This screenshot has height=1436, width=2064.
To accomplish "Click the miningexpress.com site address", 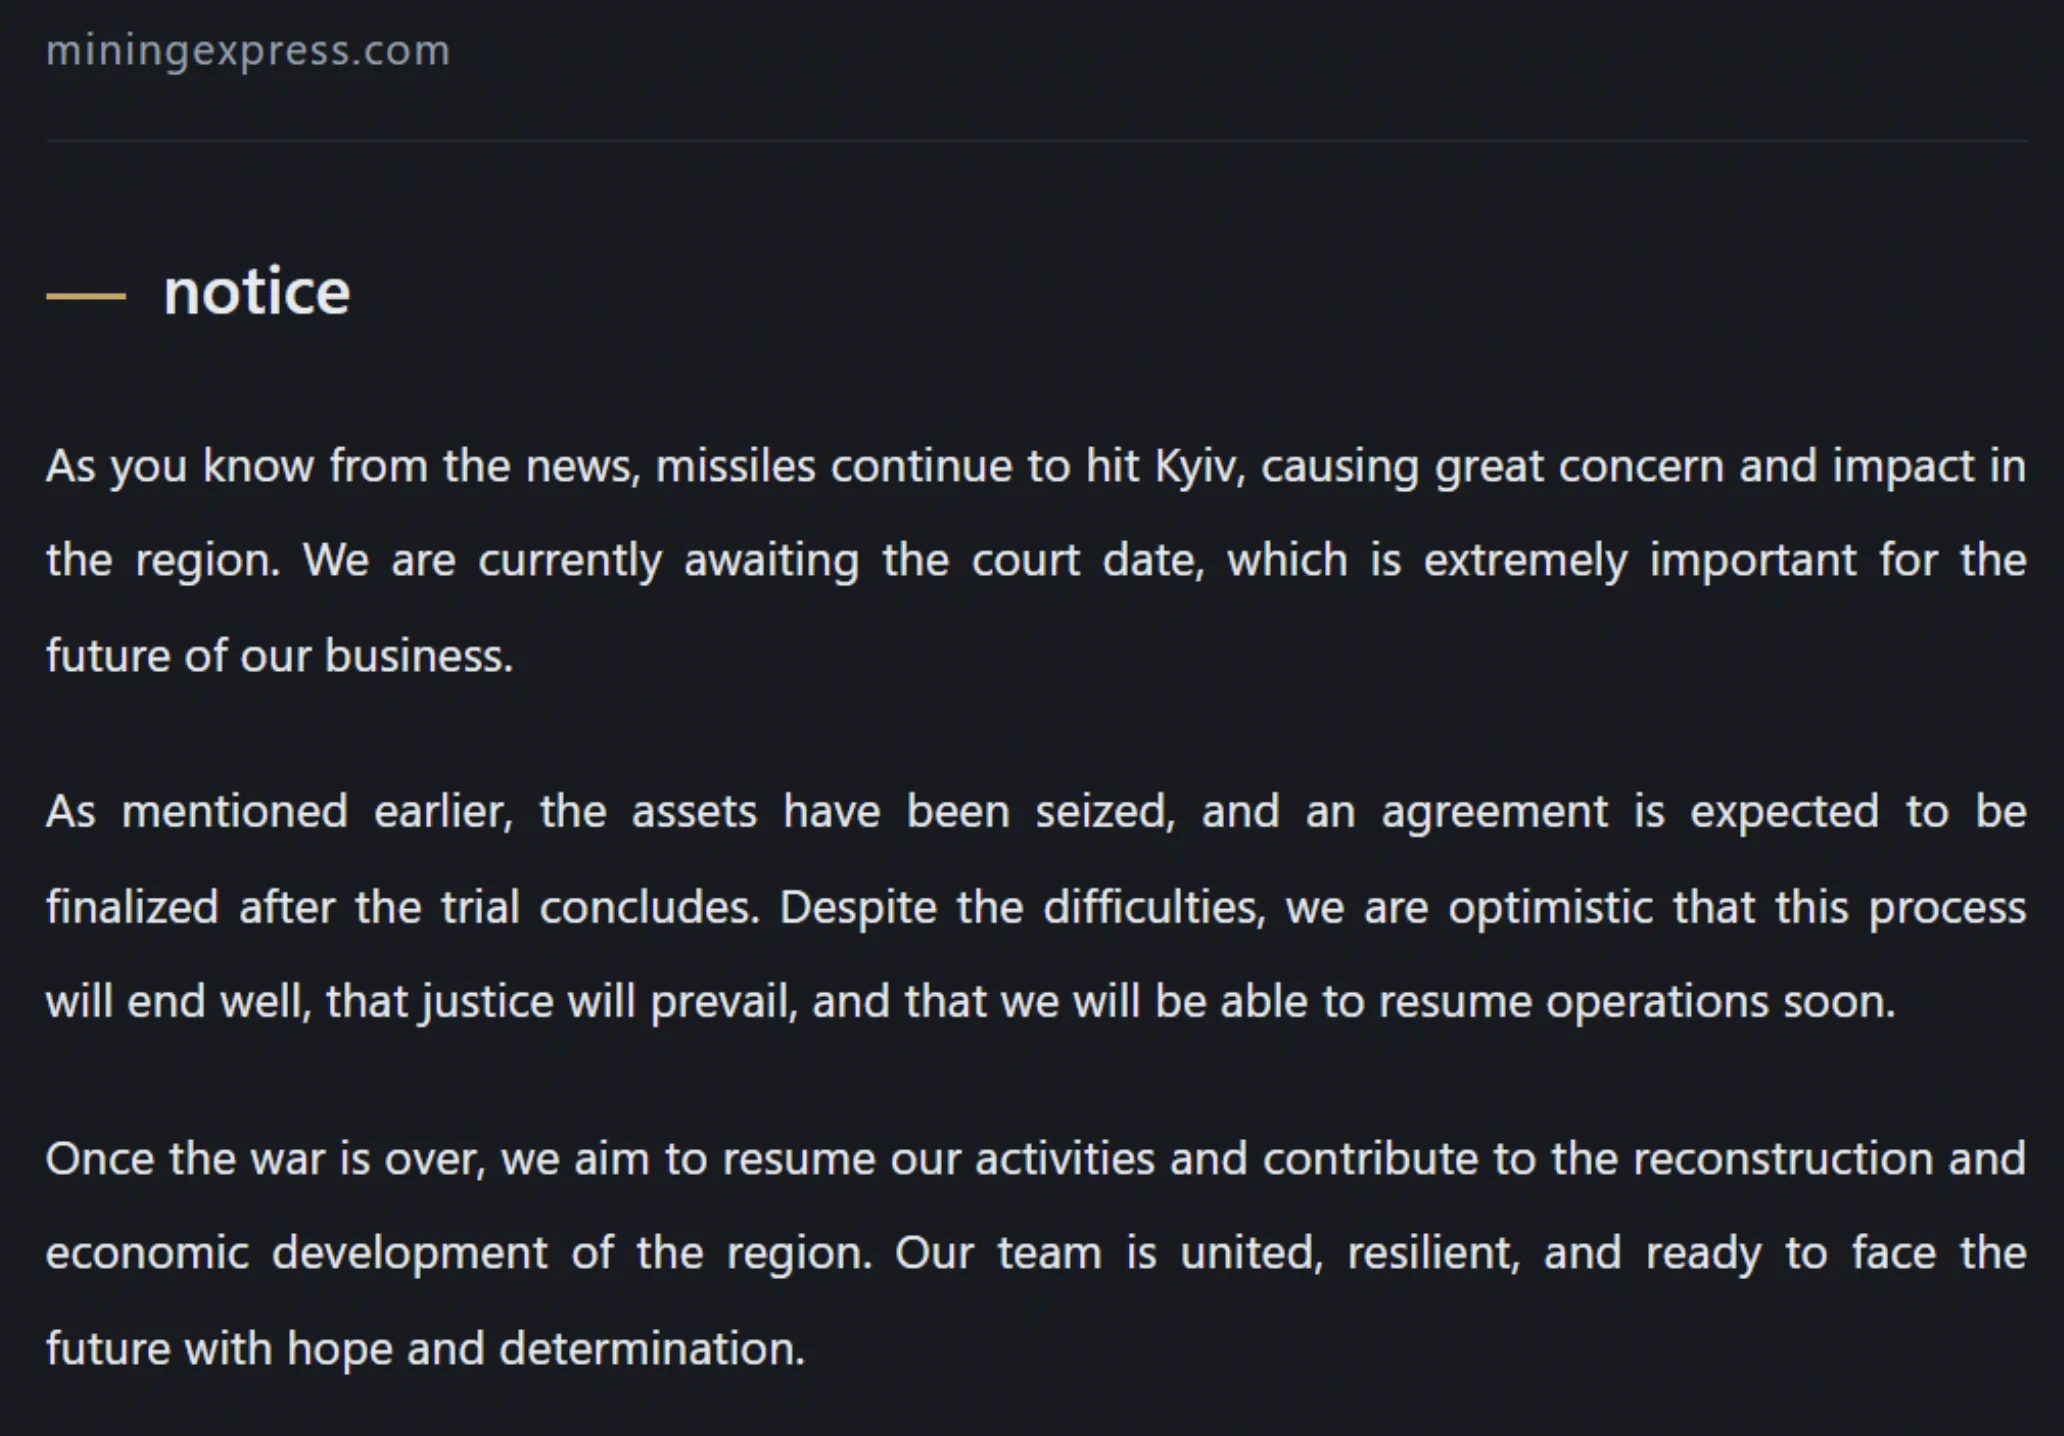I will [x=248, y=51].
